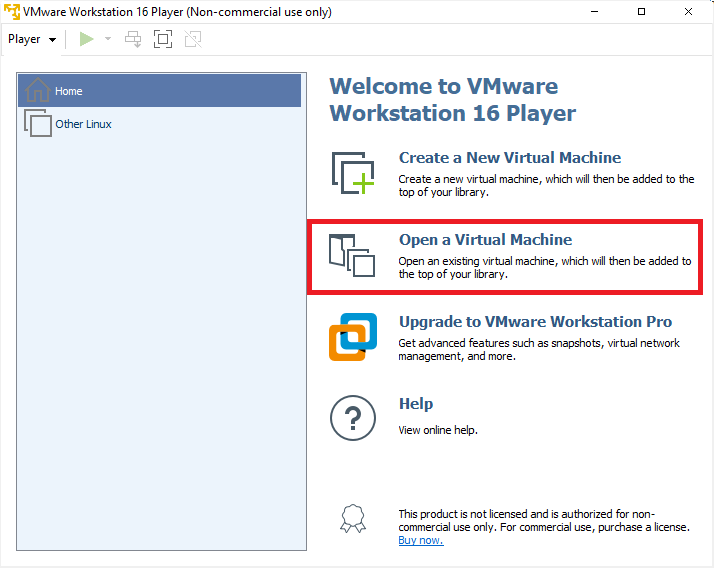
Task: Expand the power options arrow beside play
Action: [x=108, y=39]
